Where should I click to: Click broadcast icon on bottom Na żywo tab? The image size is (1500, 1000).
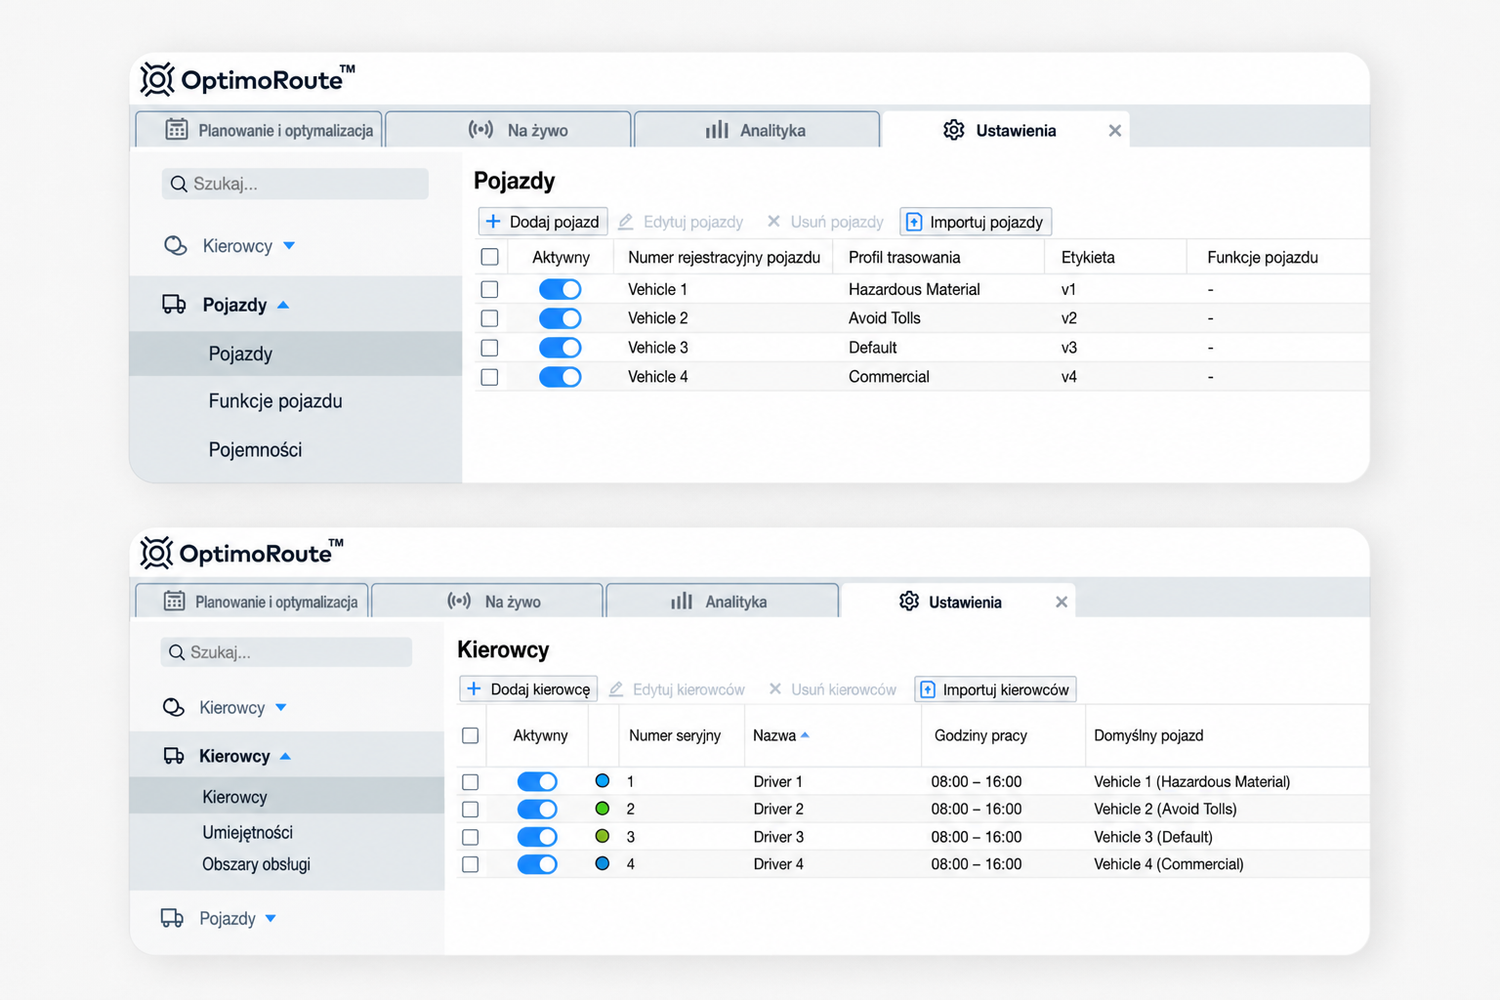[459, 601]
